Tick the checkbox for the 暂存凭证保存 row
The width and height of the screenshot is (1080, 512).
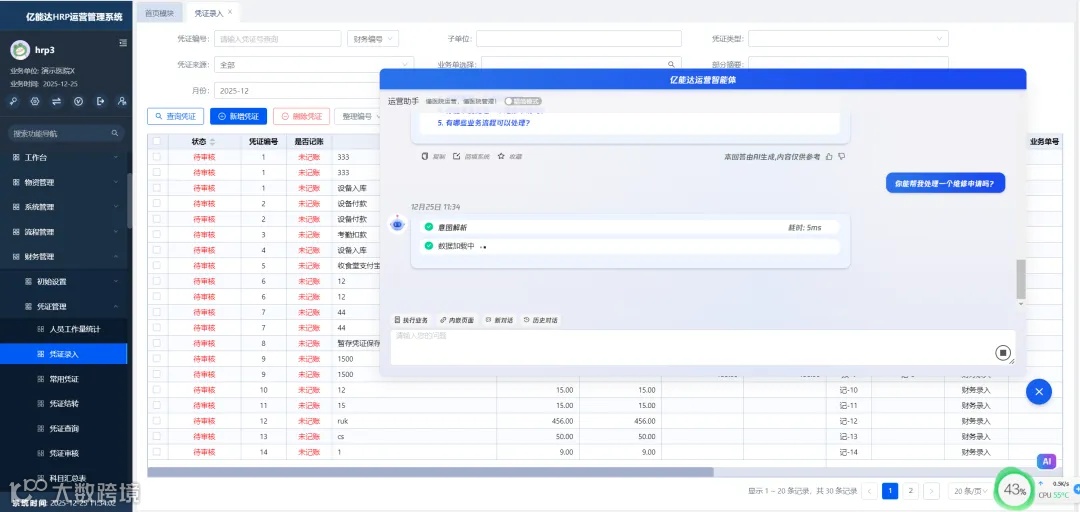coord(157,342)
